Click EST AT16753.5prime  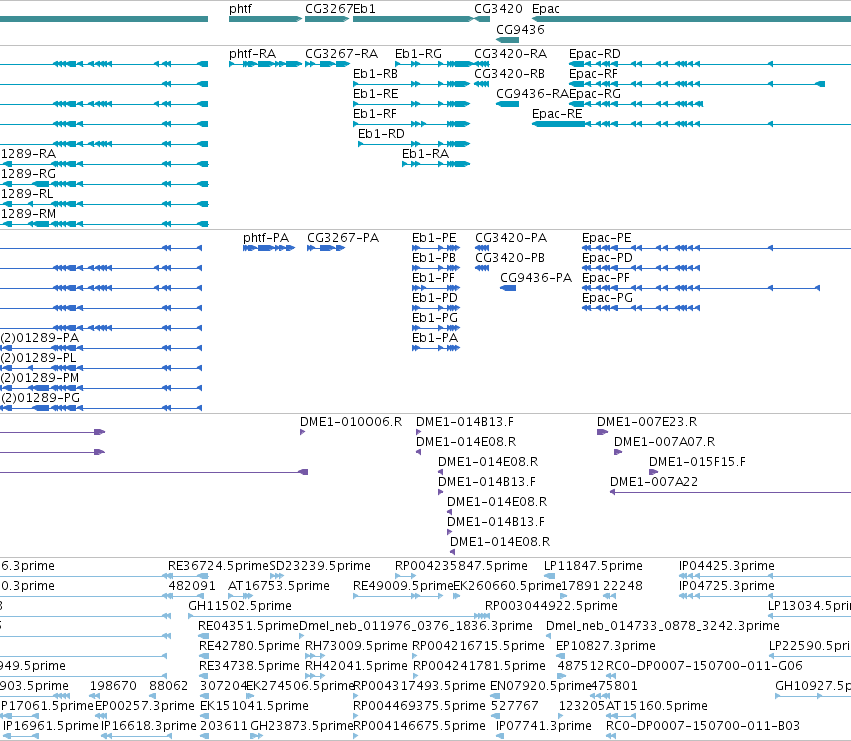[x=239, y=596]
